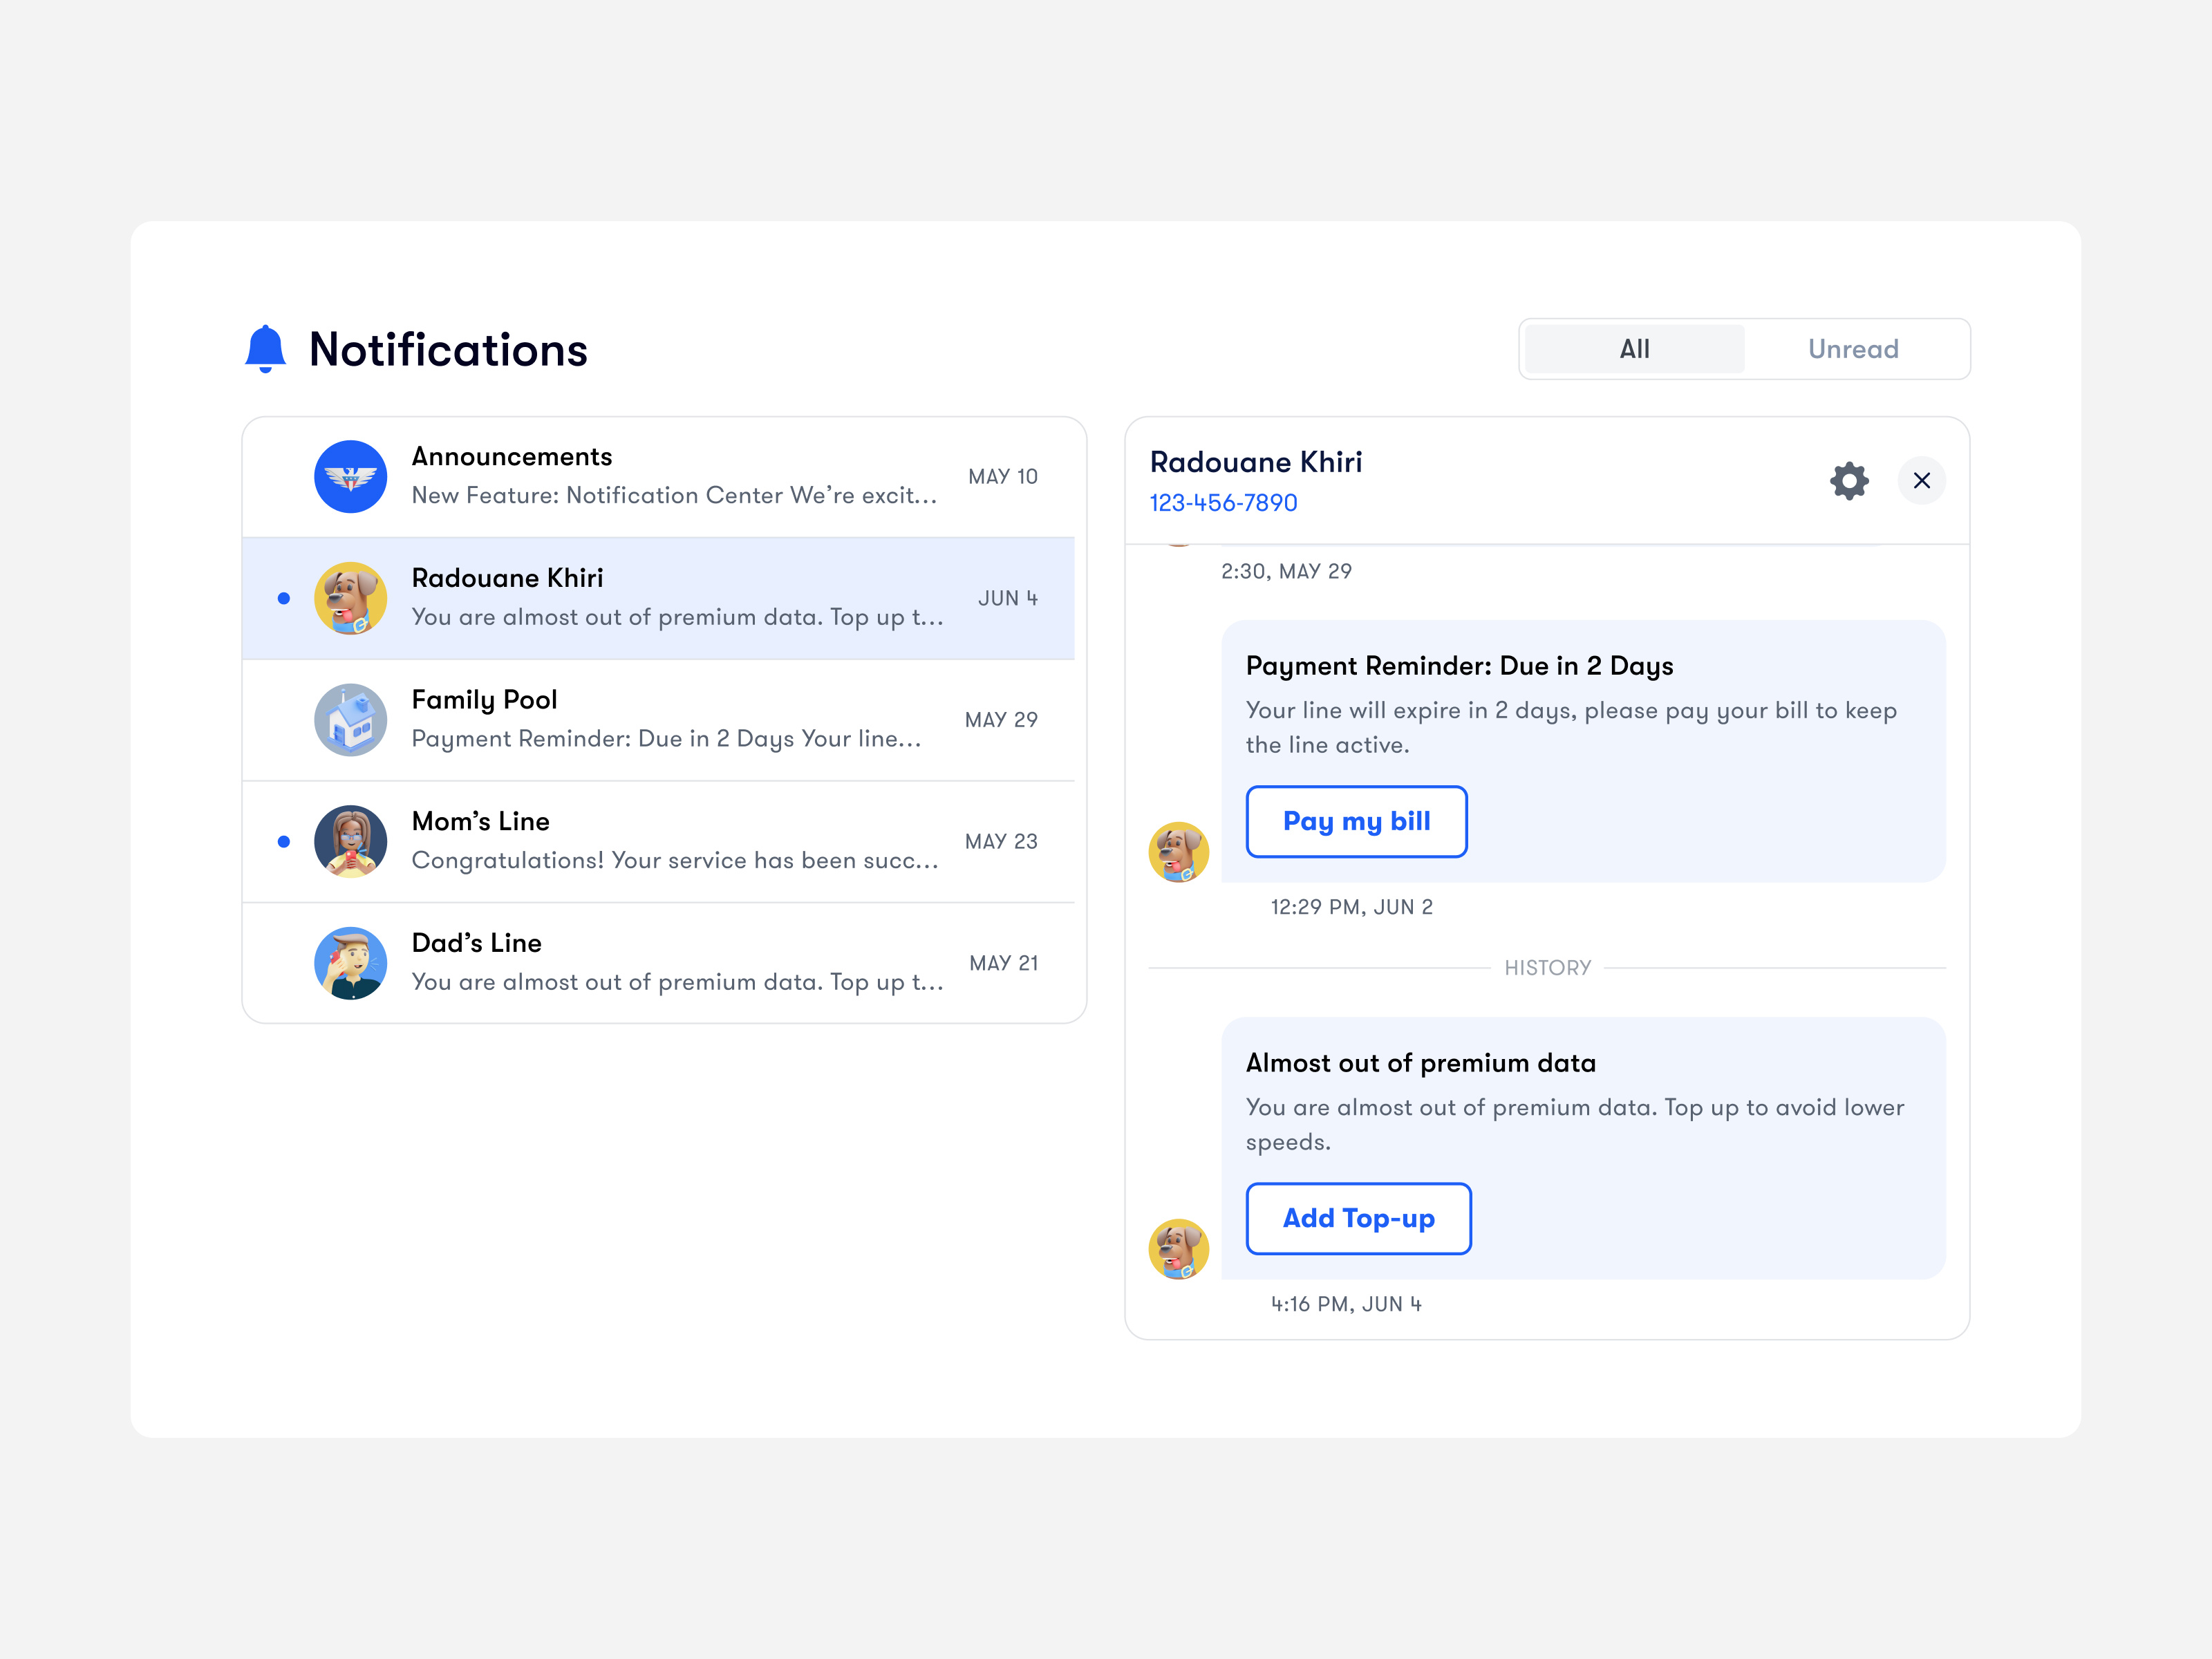
Task: Click the Family Pool house icon
Action: 350,719
